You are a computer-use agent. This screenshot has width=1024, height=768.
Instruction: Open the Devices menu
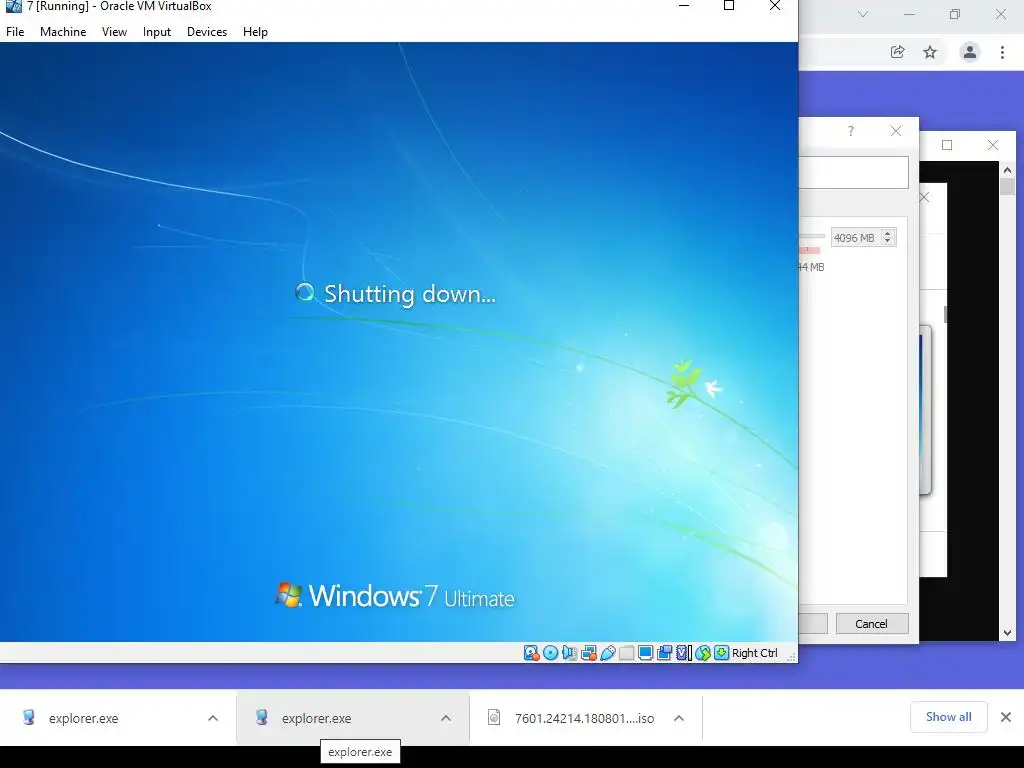[x=207, y=31]
